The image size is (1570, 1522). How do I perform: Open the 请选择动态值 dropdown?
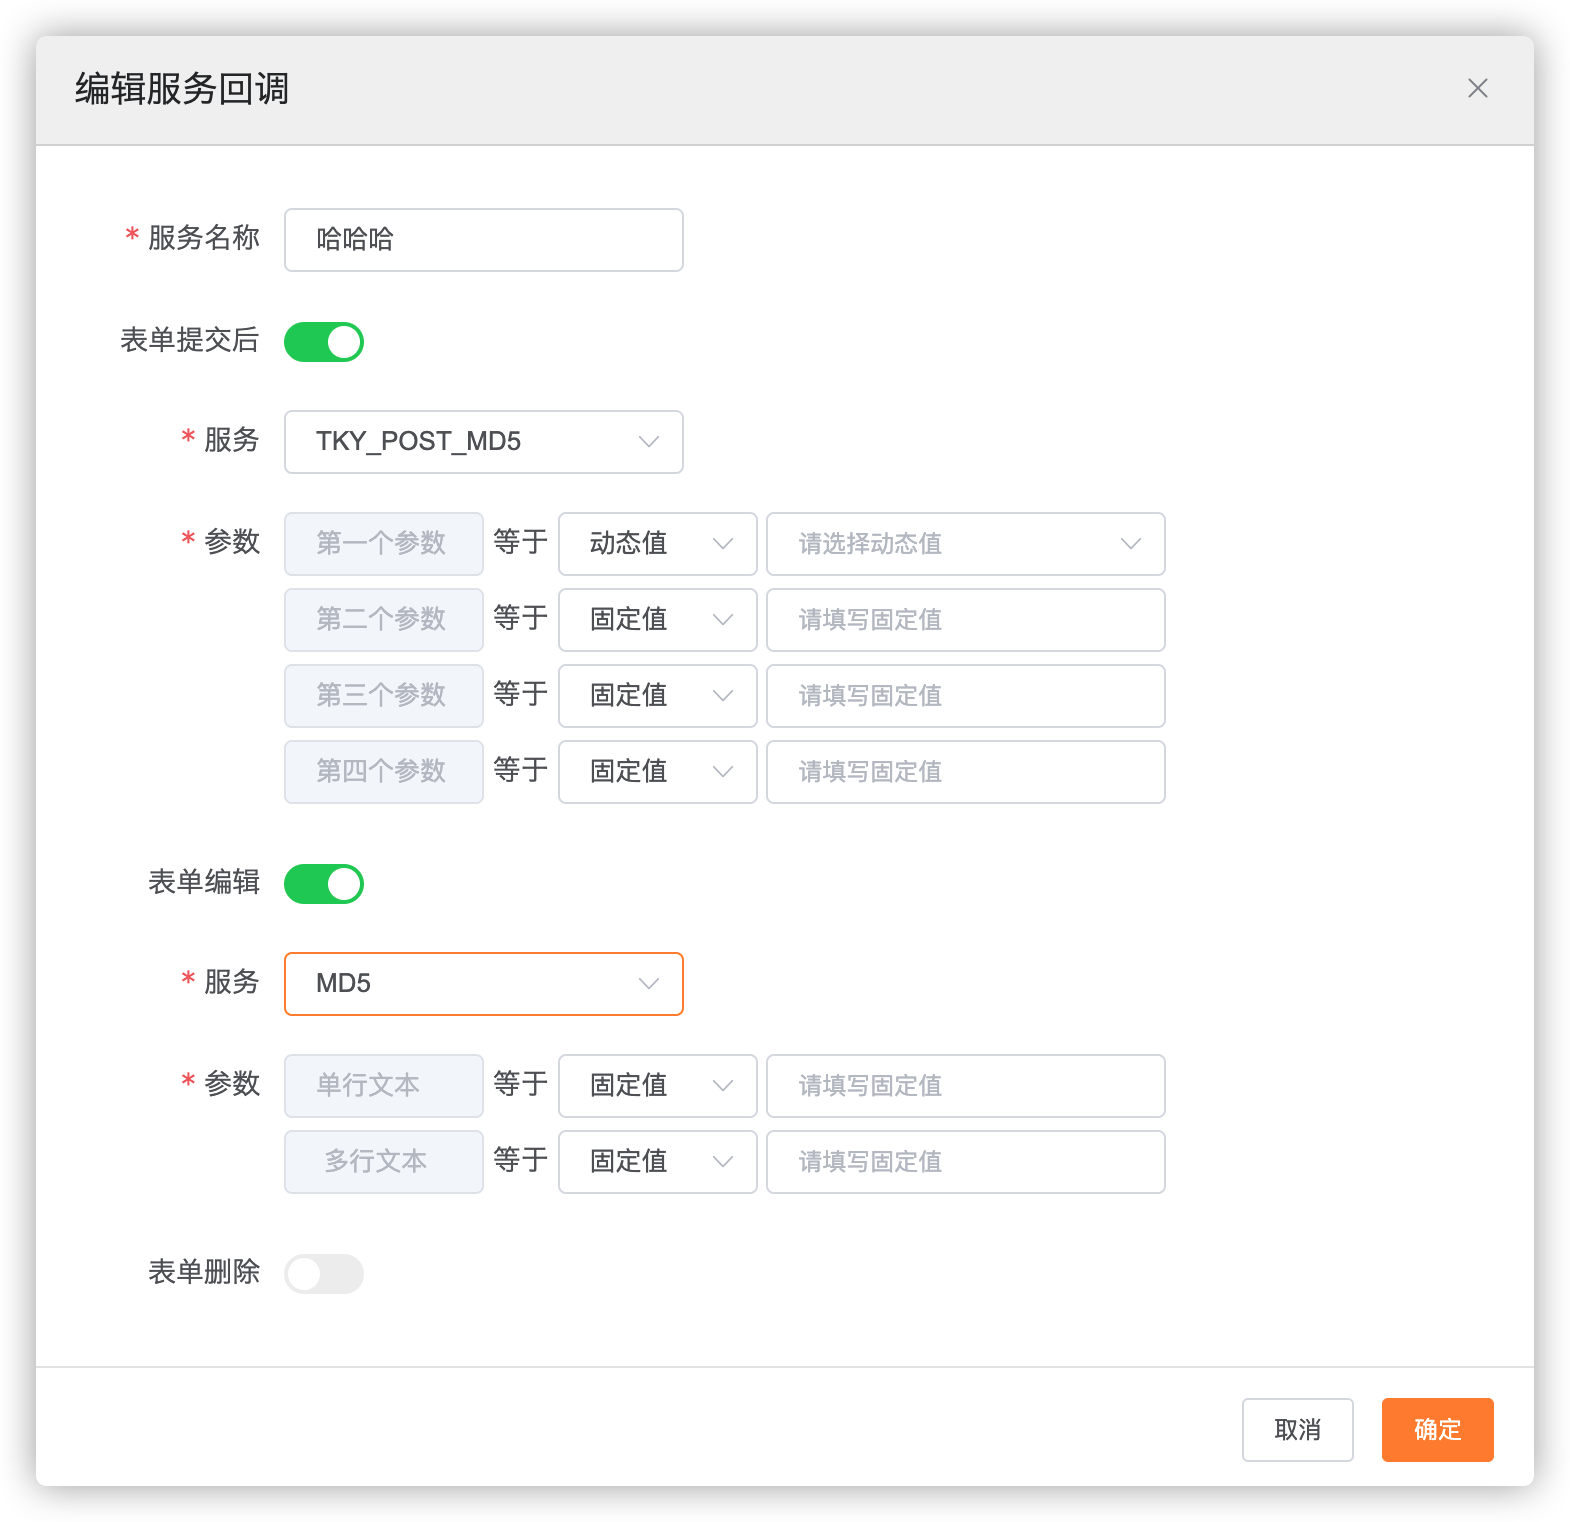[965, 544]
